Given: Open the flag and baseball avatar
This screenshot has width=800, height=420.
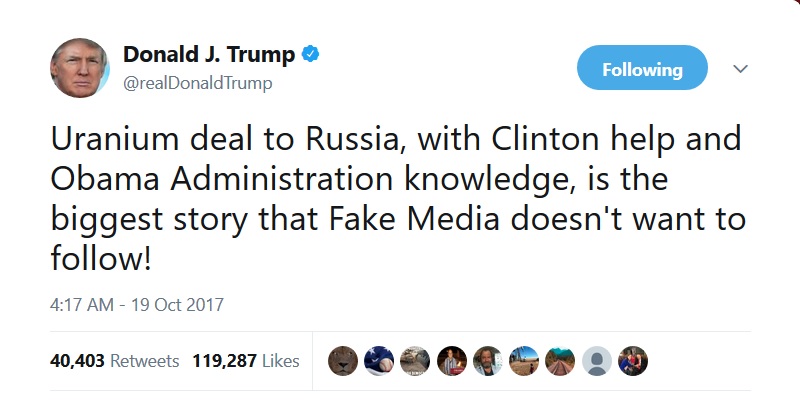Looking at the screenshot, I should 379,361.
